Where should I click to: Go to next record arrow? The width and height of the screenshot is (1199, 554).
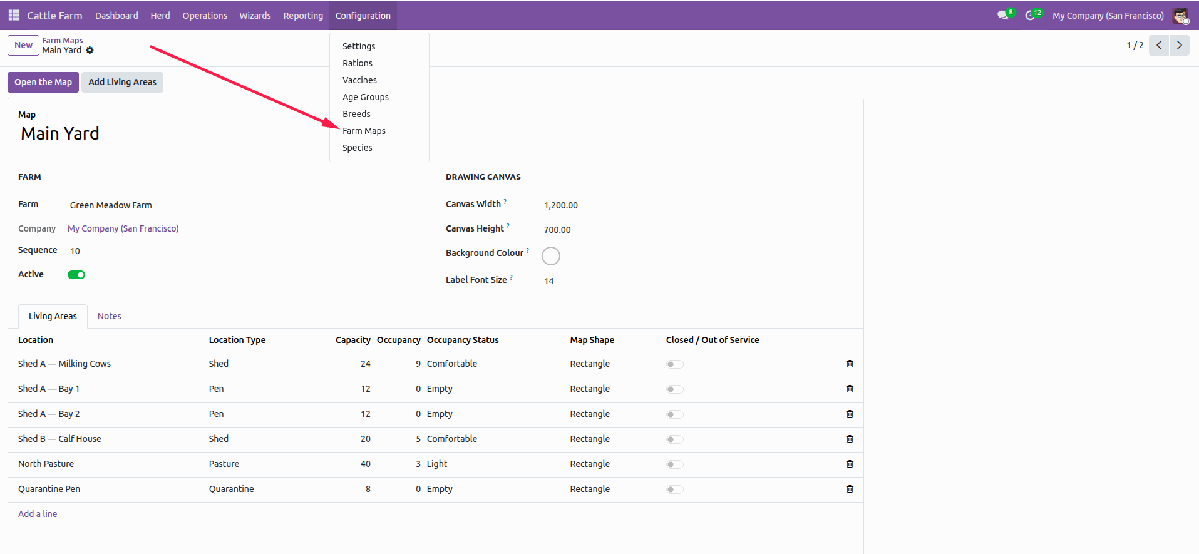click(x=1180, y=45)
